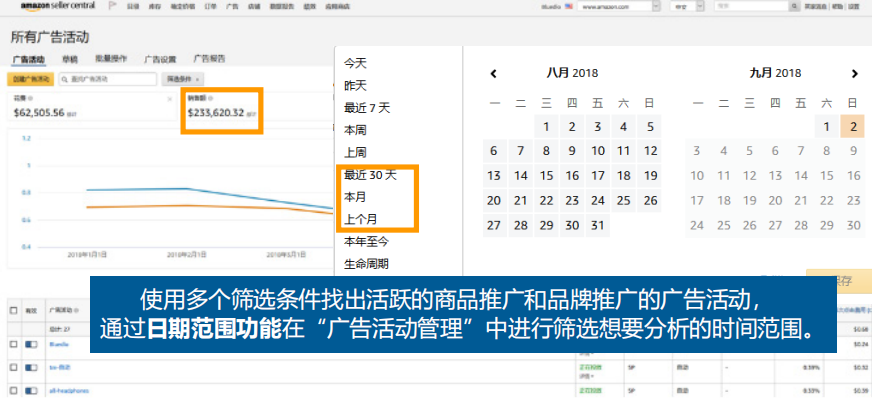Tick the checkbox for the Bianlie campaign

click(13, 344)
